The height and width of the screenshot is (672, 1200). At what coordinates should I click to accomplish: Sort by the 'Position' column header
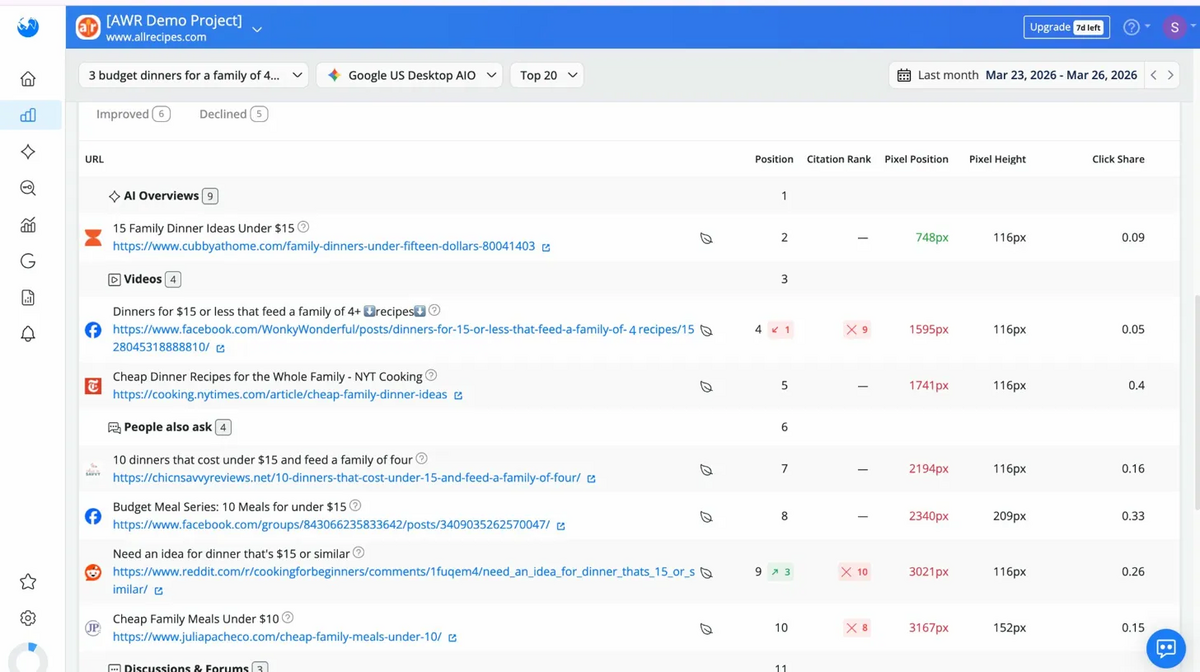tap(774, 159)
